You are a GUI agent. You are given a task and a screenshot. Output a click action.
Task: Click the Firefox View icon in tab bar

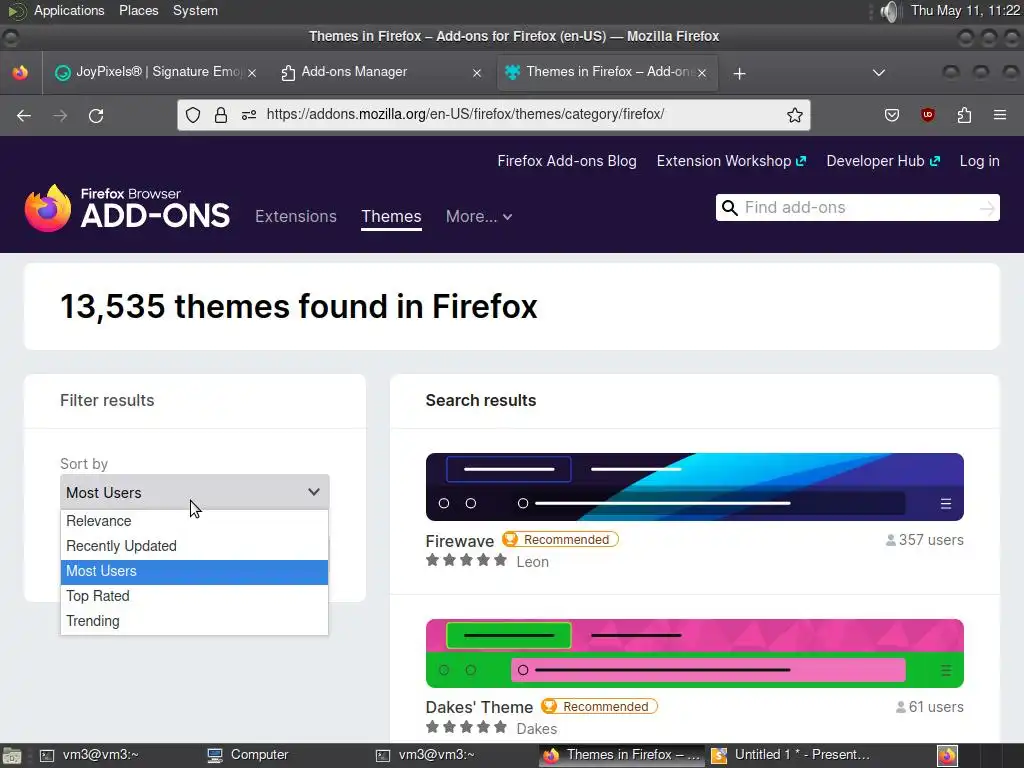[x=20, y=72]
